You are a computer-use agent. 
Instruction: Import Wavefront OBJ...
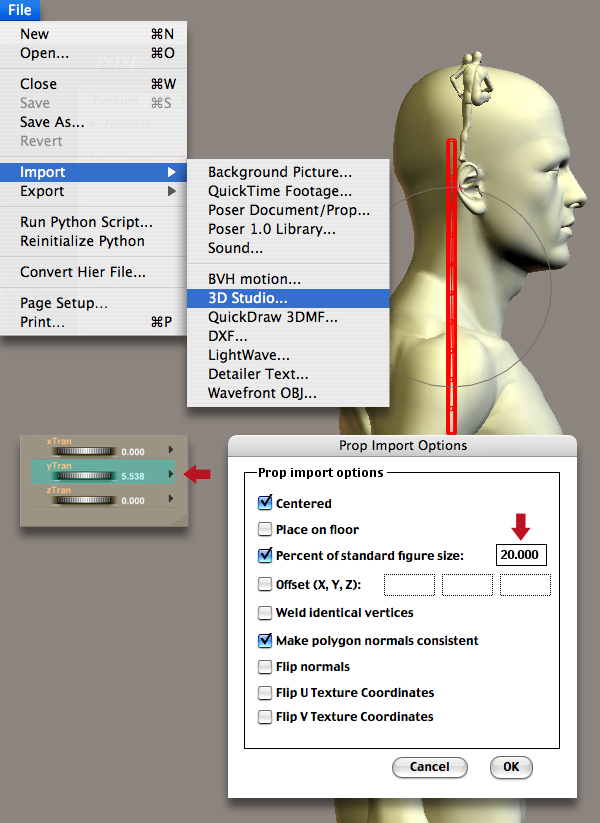pyautogui.click(x=288, y=393)
